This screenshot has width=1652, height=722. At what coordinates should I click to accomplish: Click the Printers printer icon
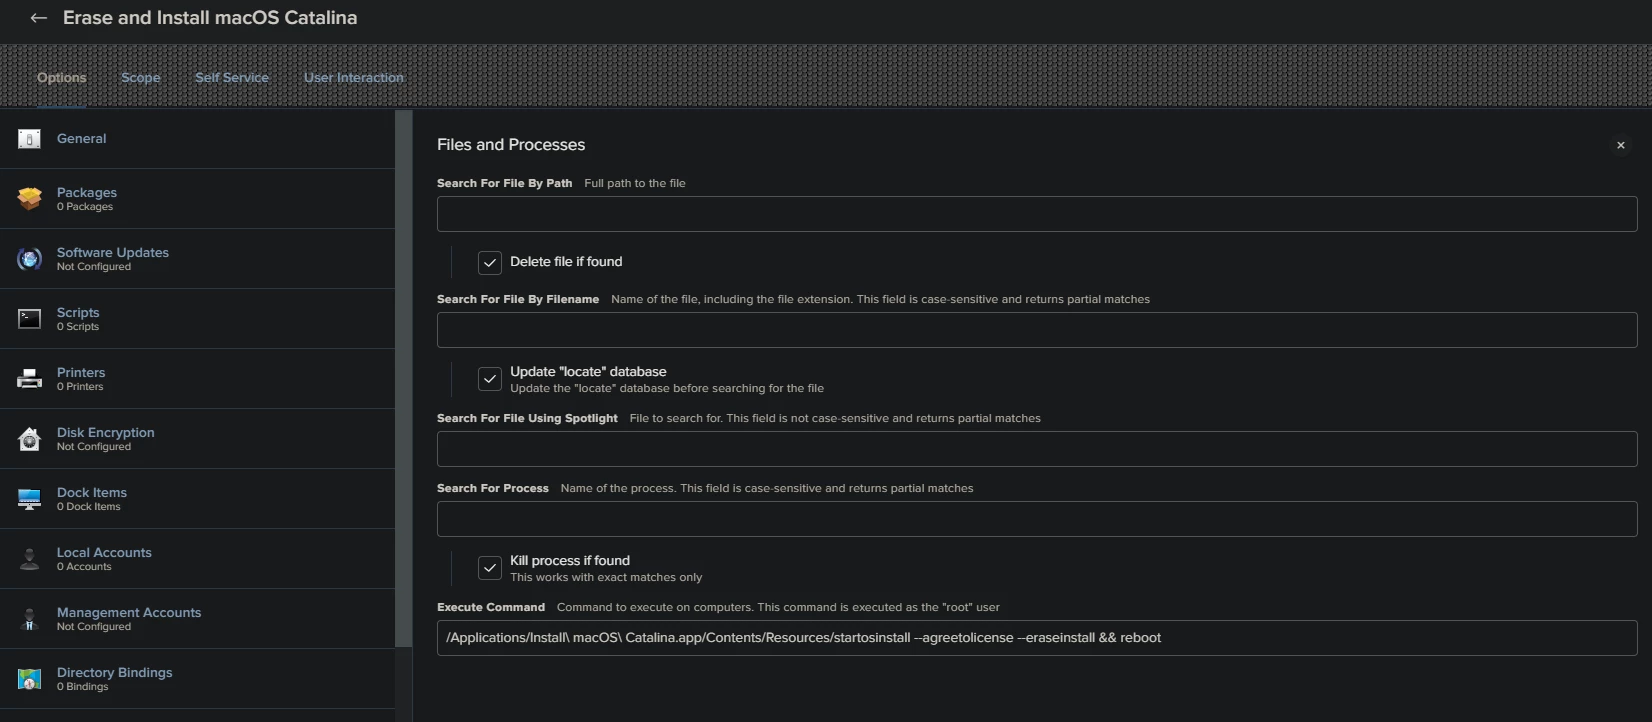point(30,379)
